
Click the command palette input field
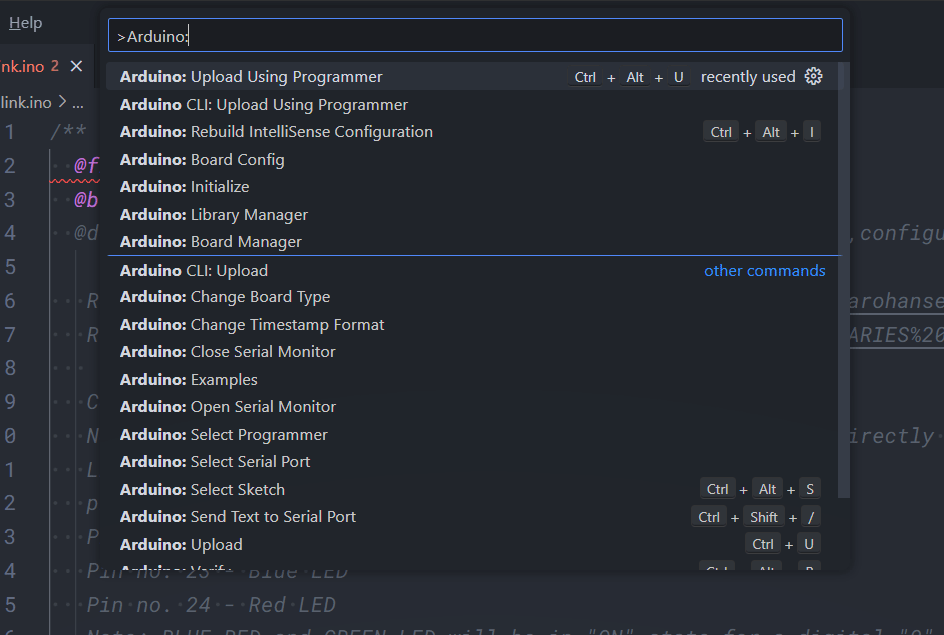coord(475,36)
